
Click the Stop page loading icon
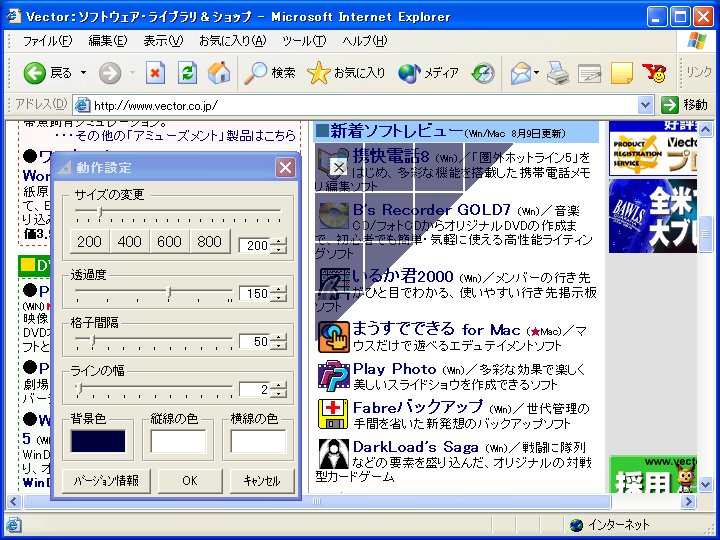click(x=155, y=73)
